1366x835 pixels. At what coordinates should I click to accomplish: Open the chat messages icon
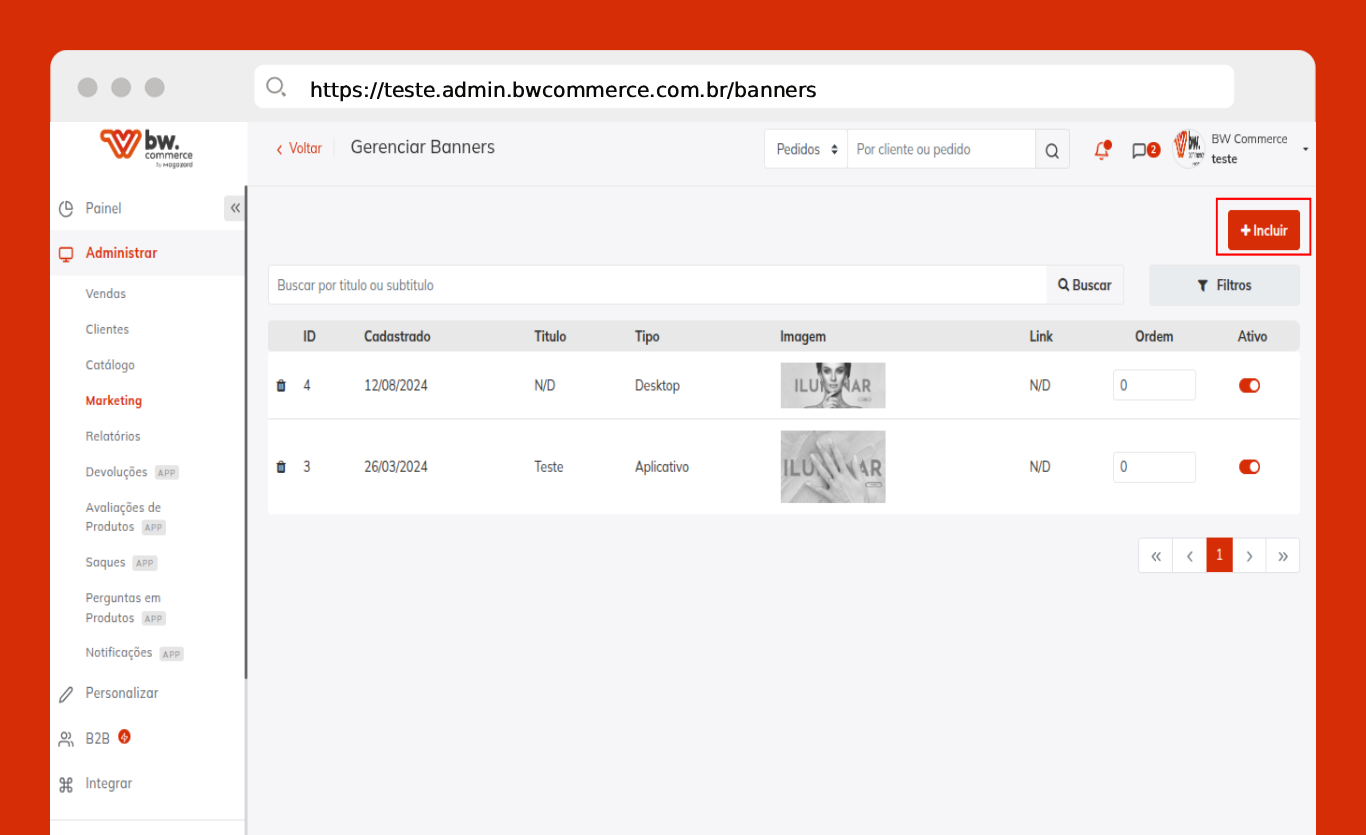[1139, 150]
